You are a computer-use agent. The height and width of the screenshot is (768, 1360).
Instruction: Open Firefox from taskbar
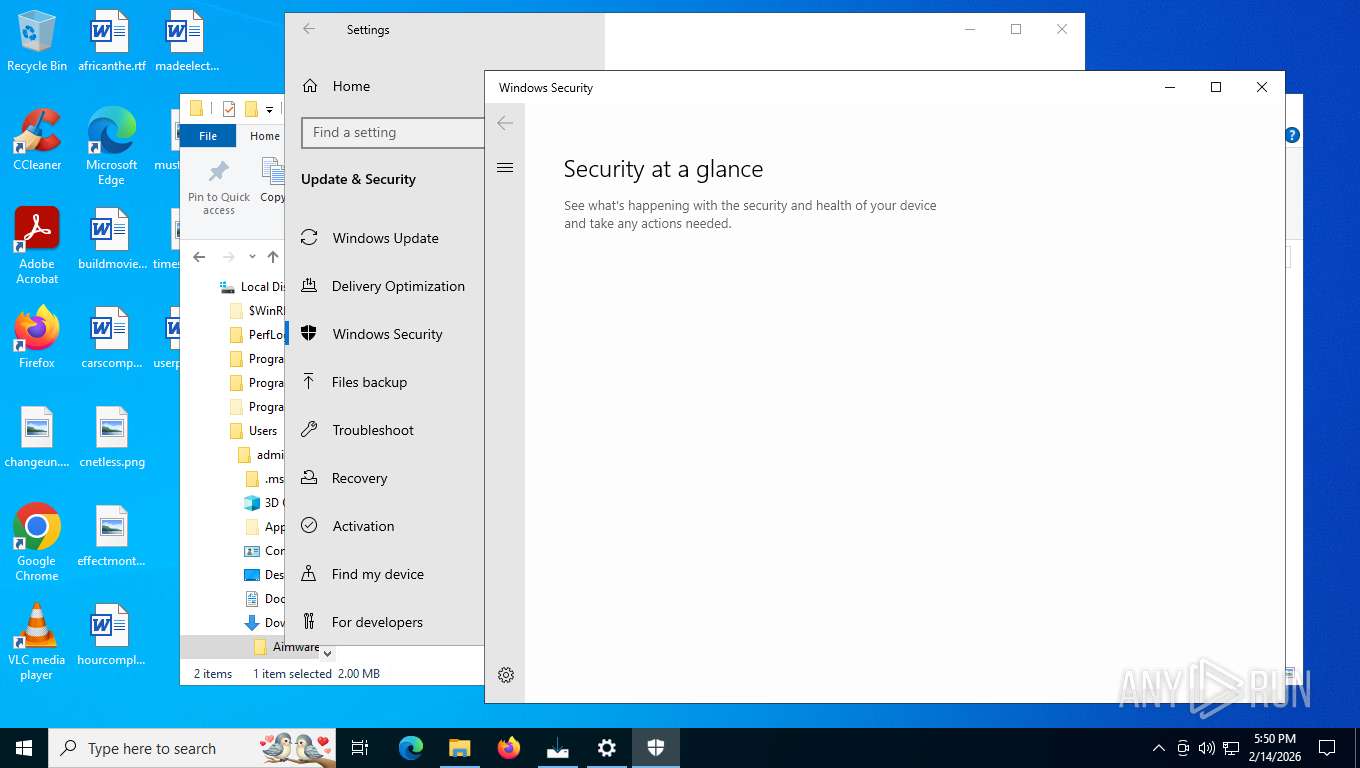pos(509,748)
